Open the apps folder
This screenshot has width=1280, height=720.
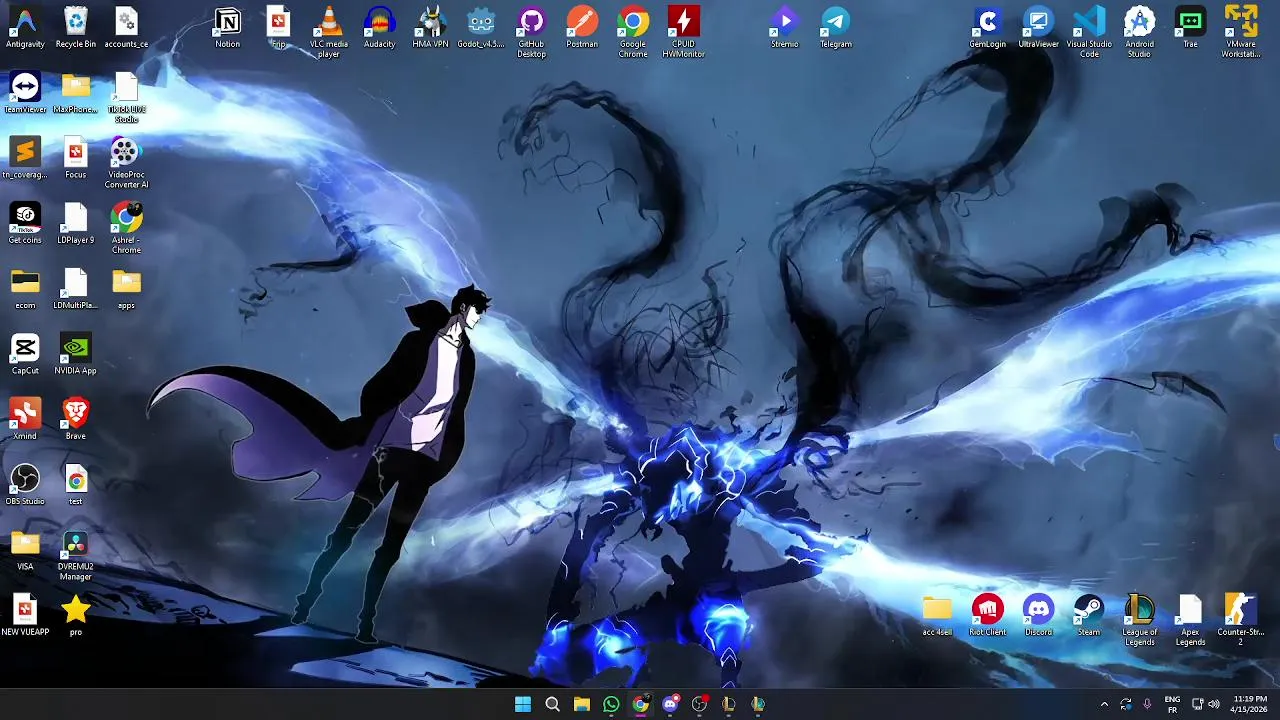(126, 289)
